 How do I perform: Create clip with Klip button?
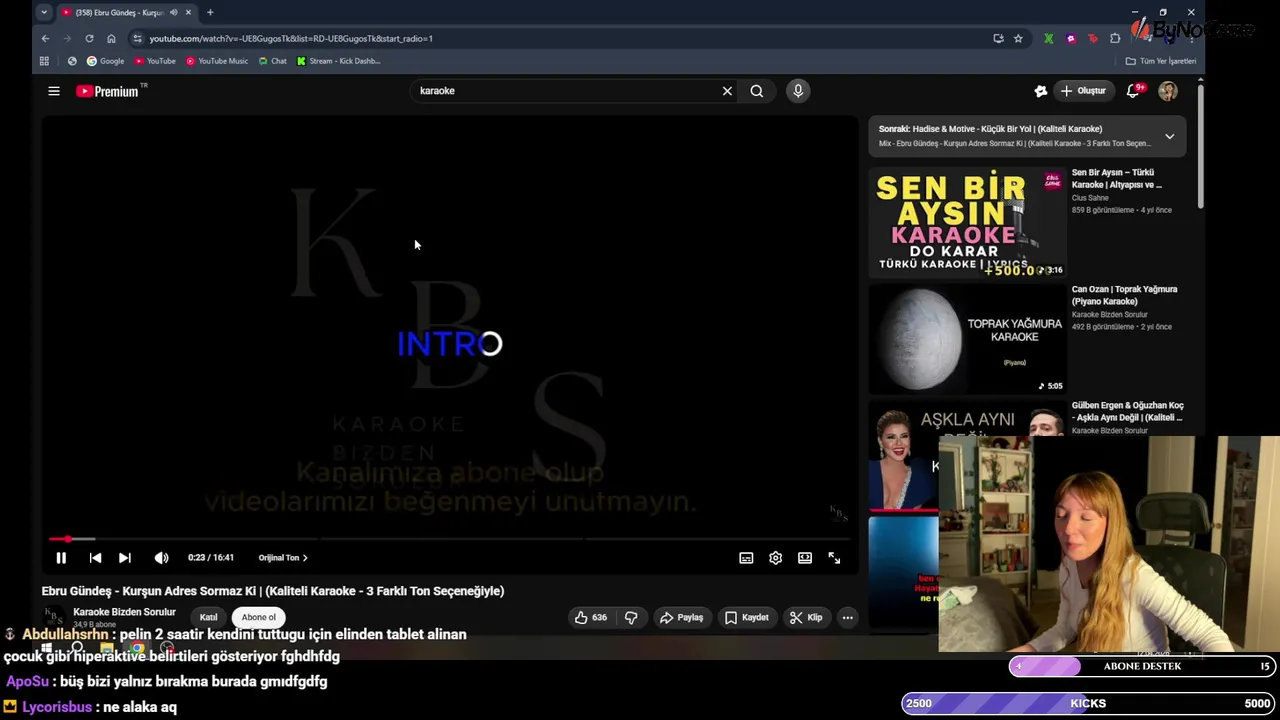pos(806,618)
